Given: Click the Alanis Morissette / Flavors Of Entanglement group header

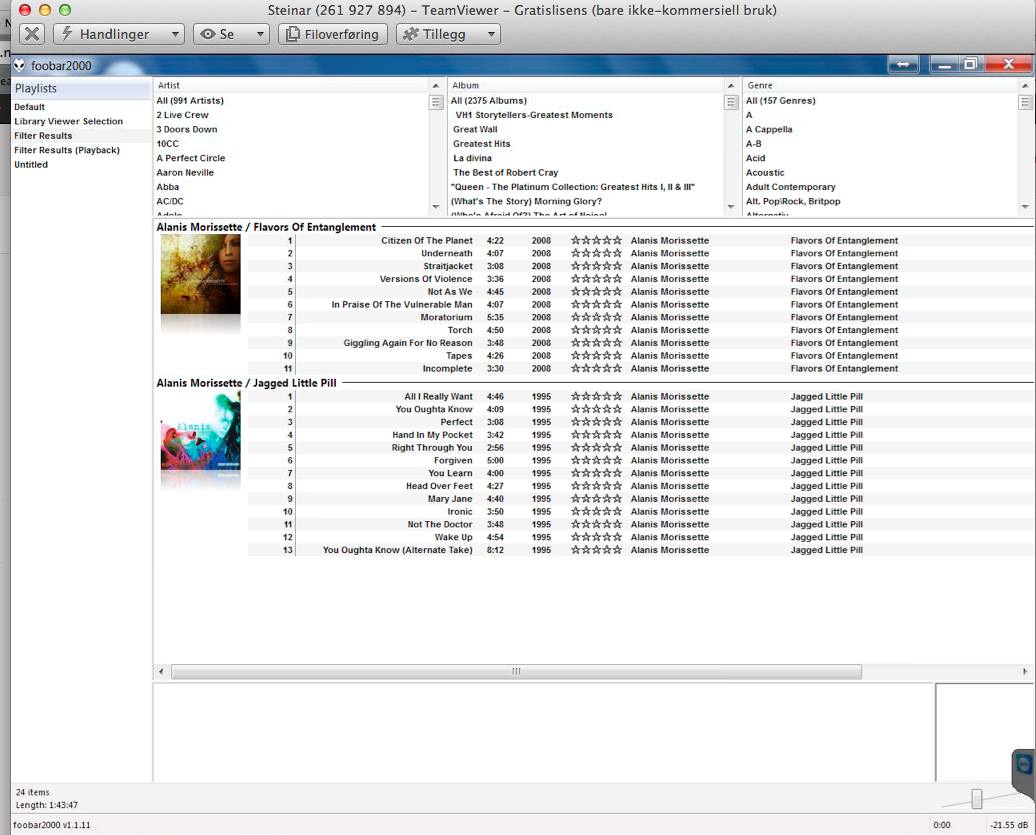Looking at the screenshot, I should (266, 227).
